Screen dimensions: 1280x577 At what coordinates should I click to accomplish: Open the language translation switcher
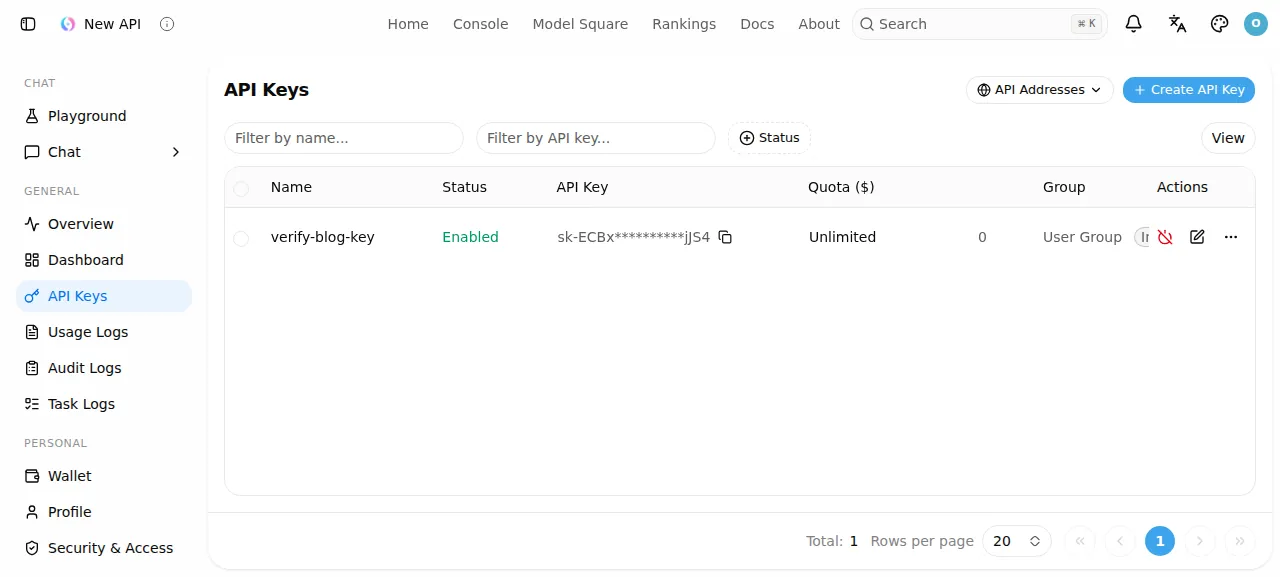1177,24
